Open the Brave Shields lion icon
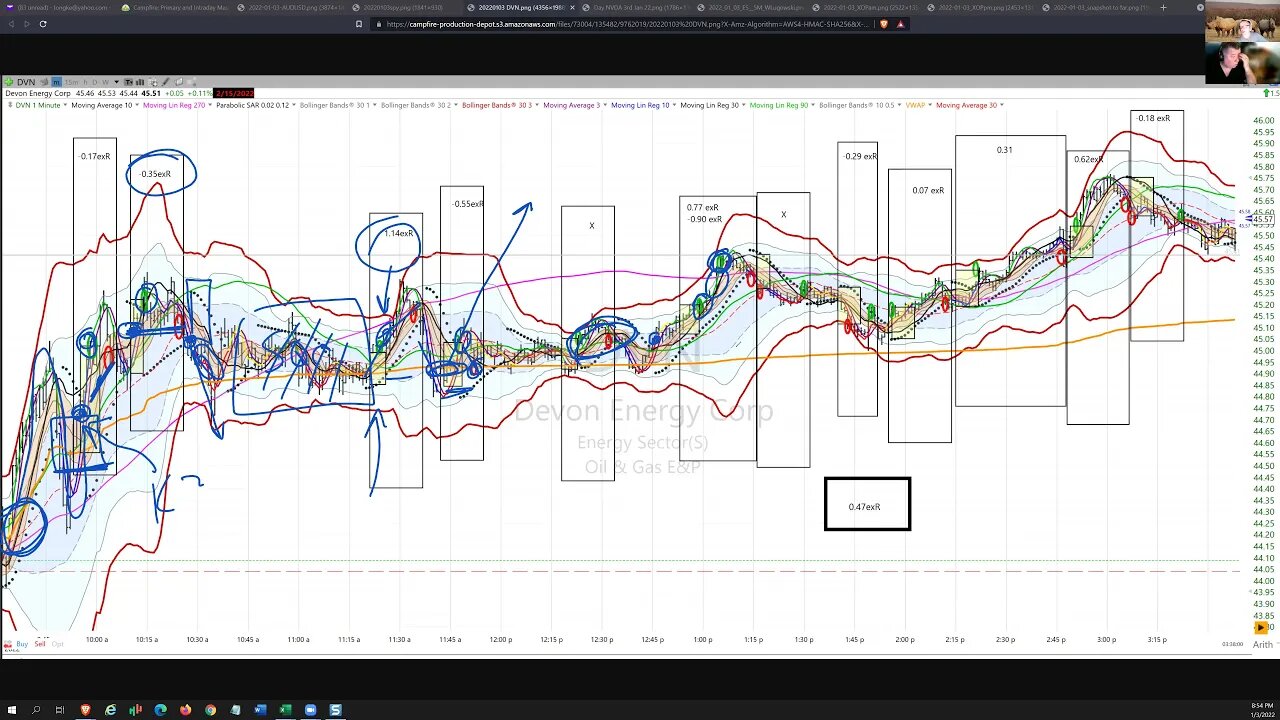 (x=883, y=23)
